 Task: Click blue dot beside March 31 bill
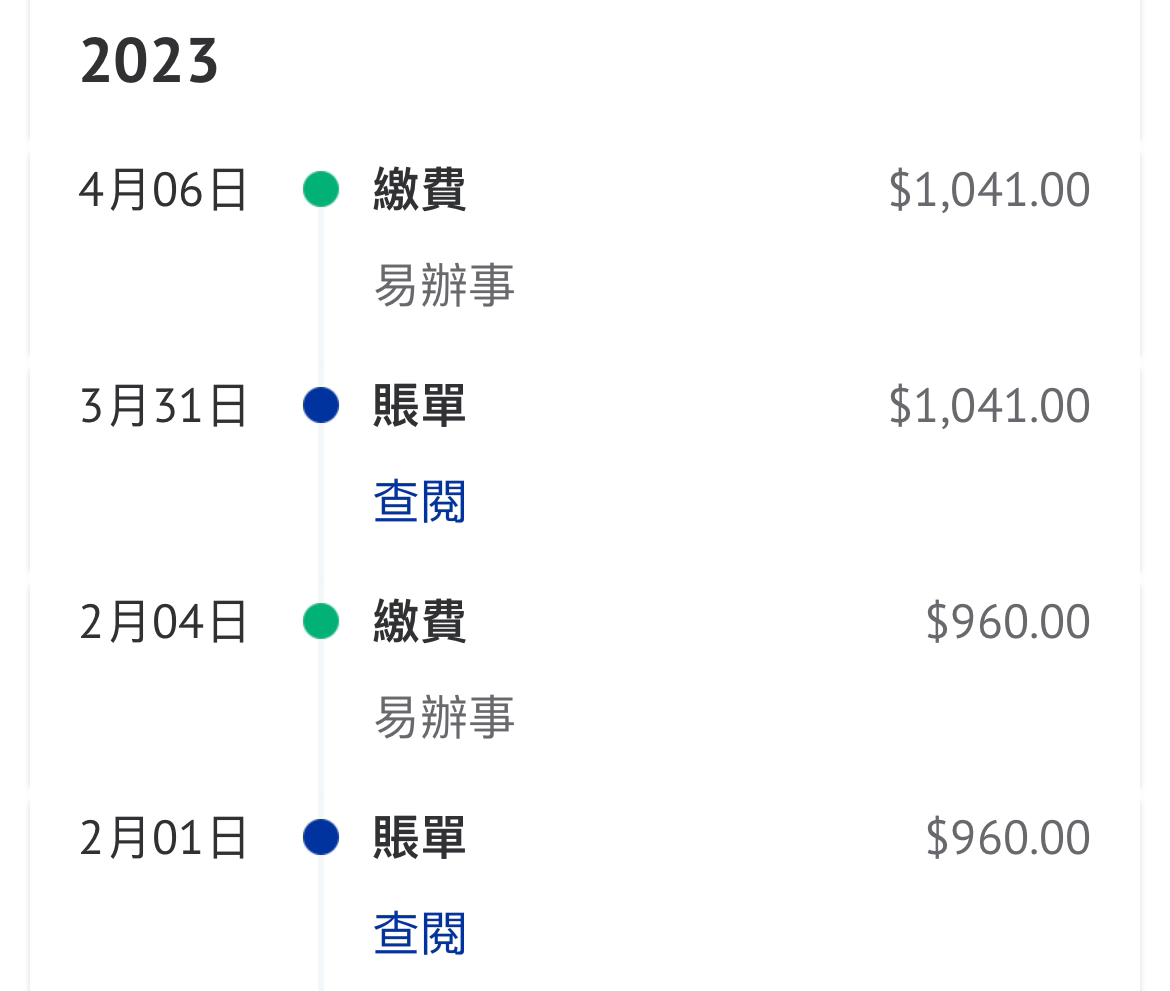tap(321, 404)
